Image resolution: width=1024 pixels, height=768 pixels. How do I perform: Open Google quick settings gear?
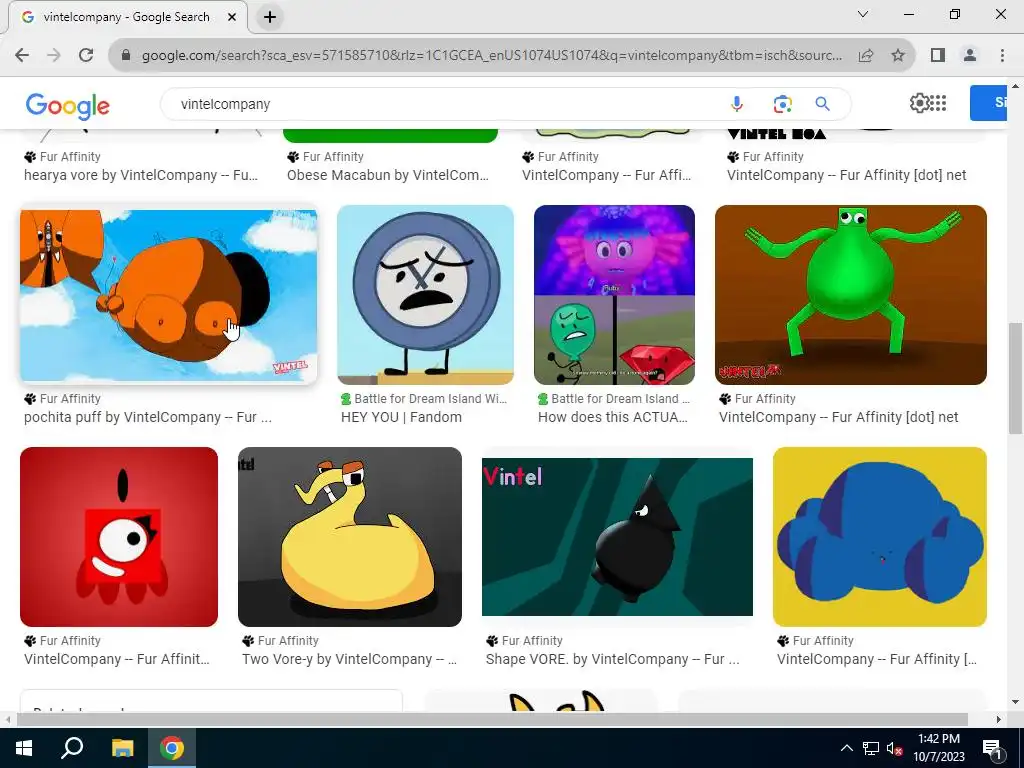(x=919, y=103)
